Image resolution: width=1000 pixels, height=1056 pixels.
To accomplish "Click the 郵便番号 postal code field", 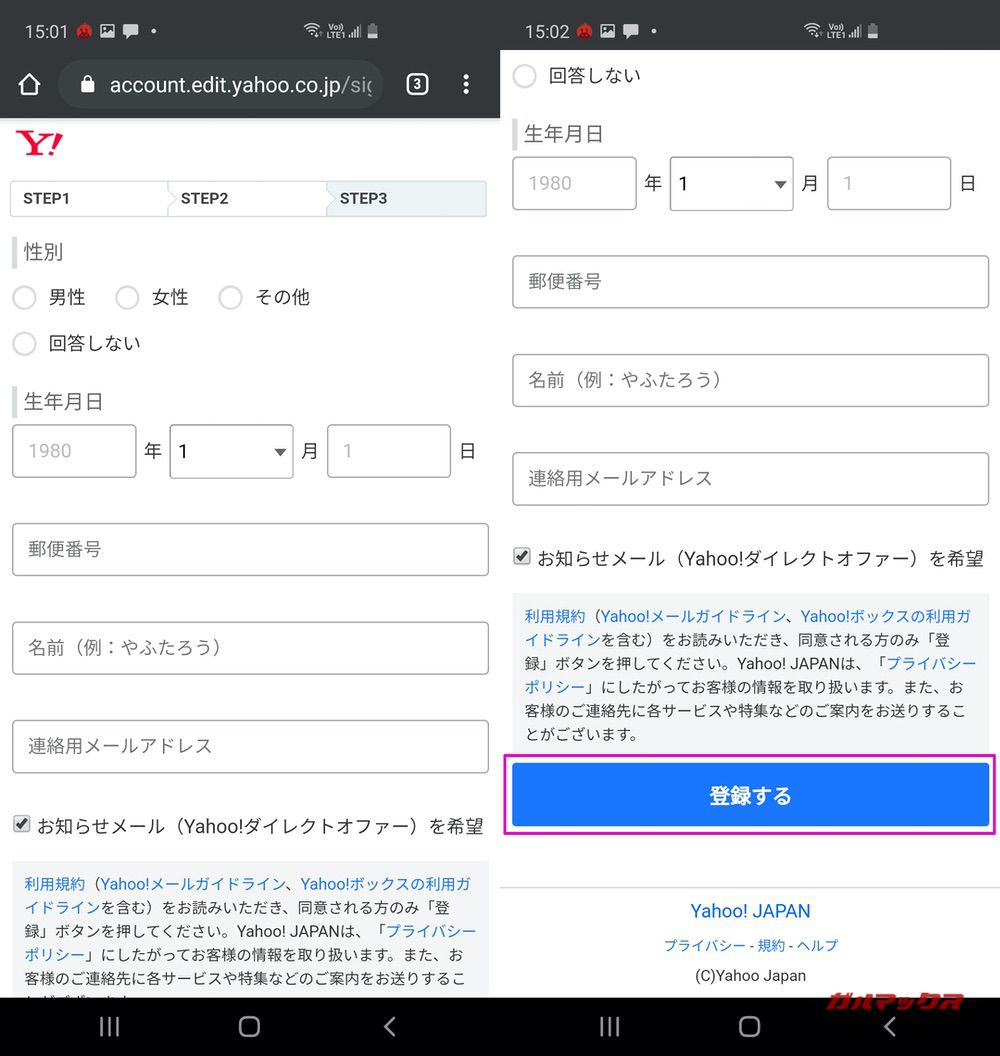I will (x=250, y=550).
